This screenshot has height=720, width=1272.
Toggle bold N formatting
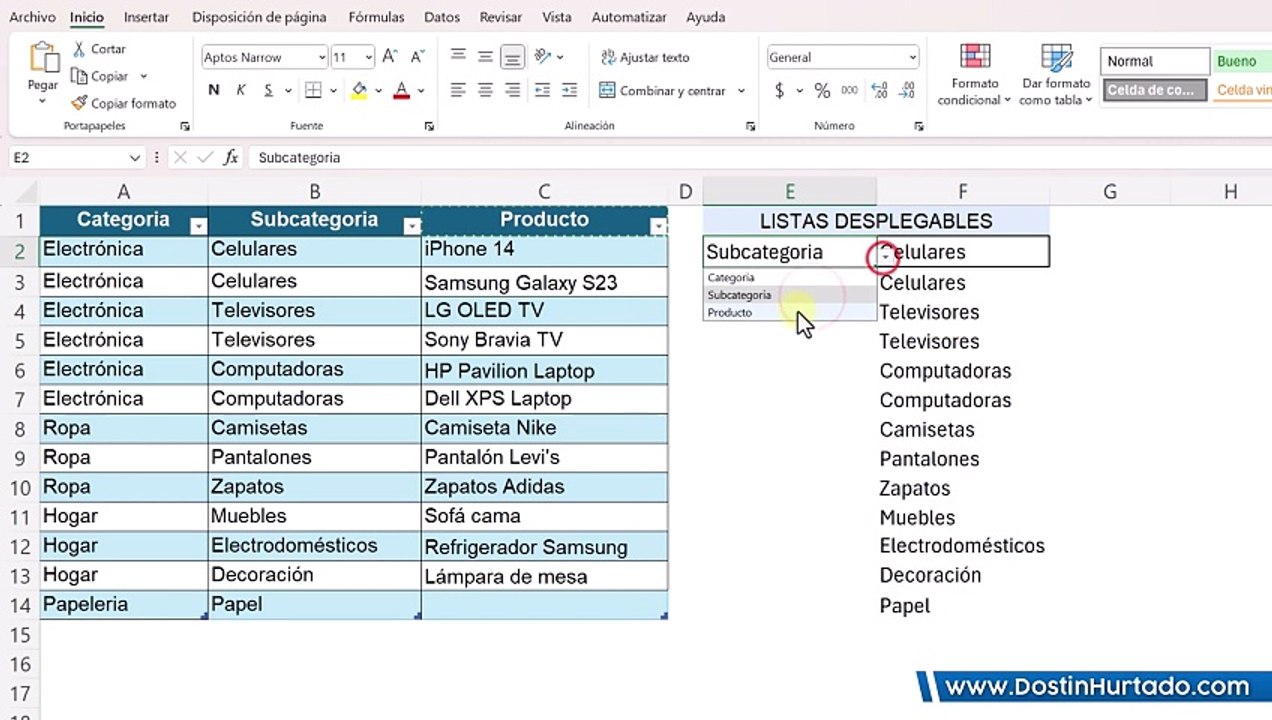(x=213, y=90)
